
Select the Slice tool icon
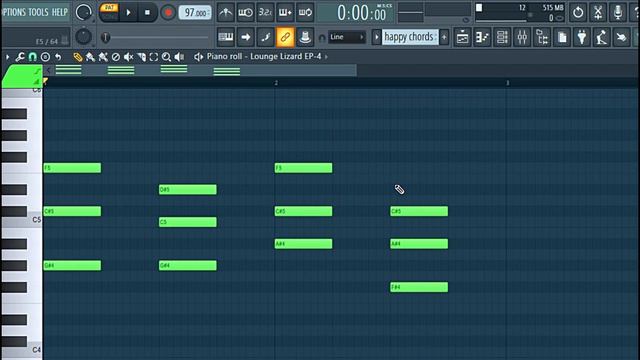click(141, 57)
